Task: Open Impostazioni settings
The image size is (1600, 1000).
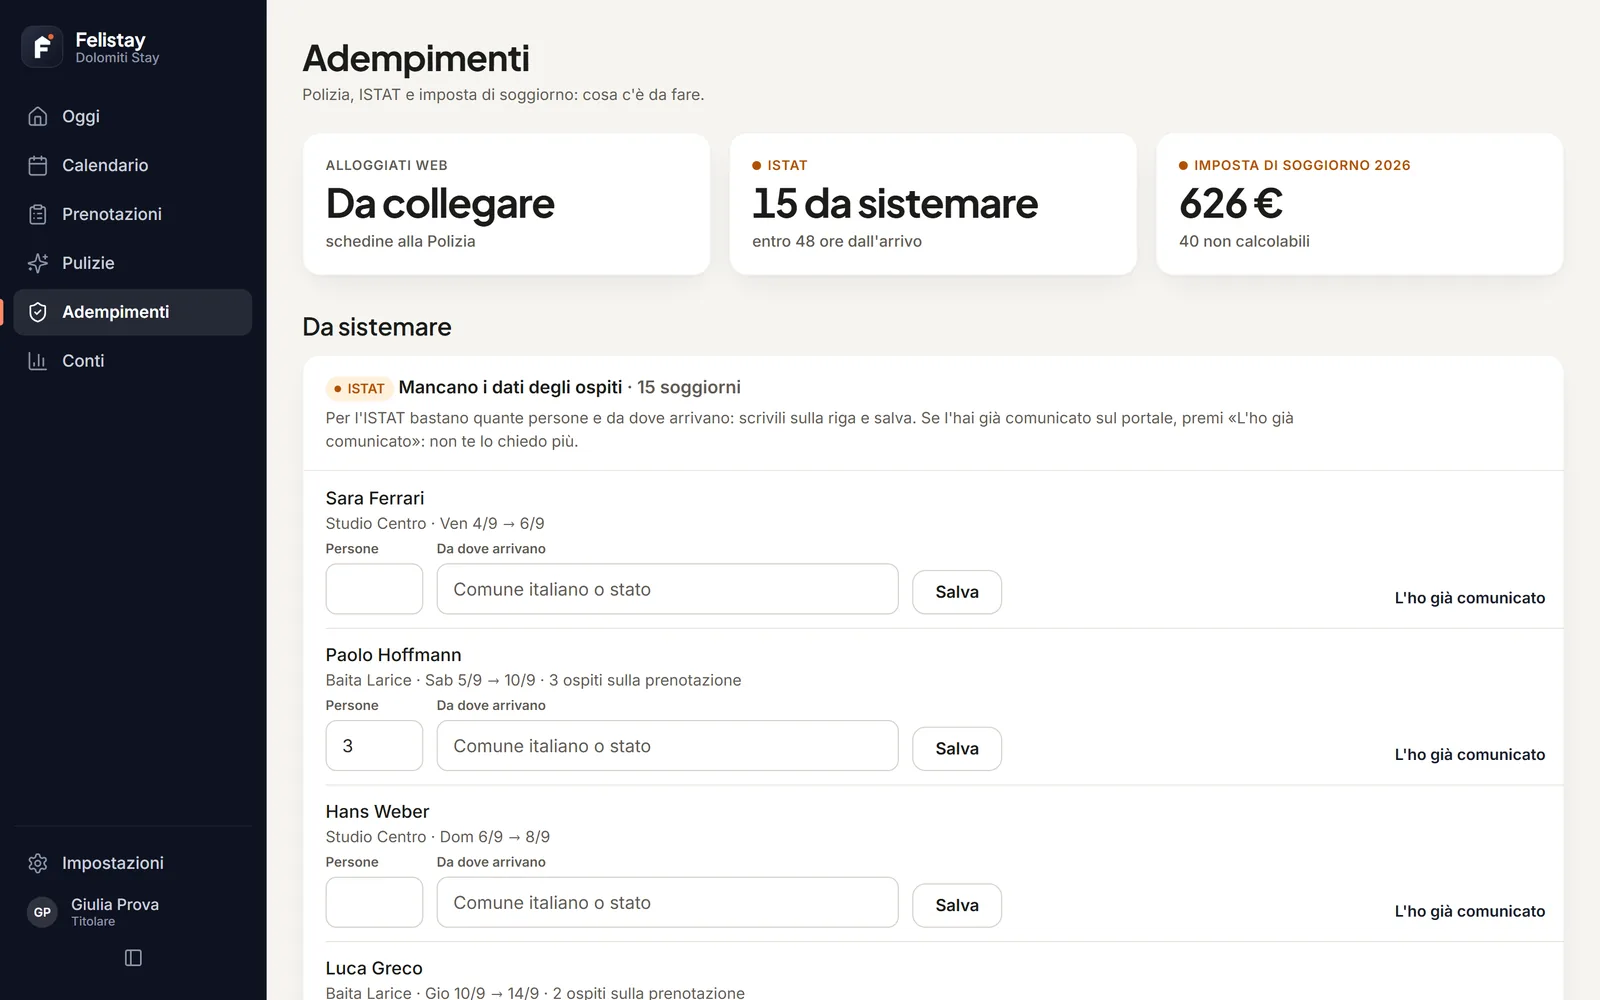Action: coord(133,863)
